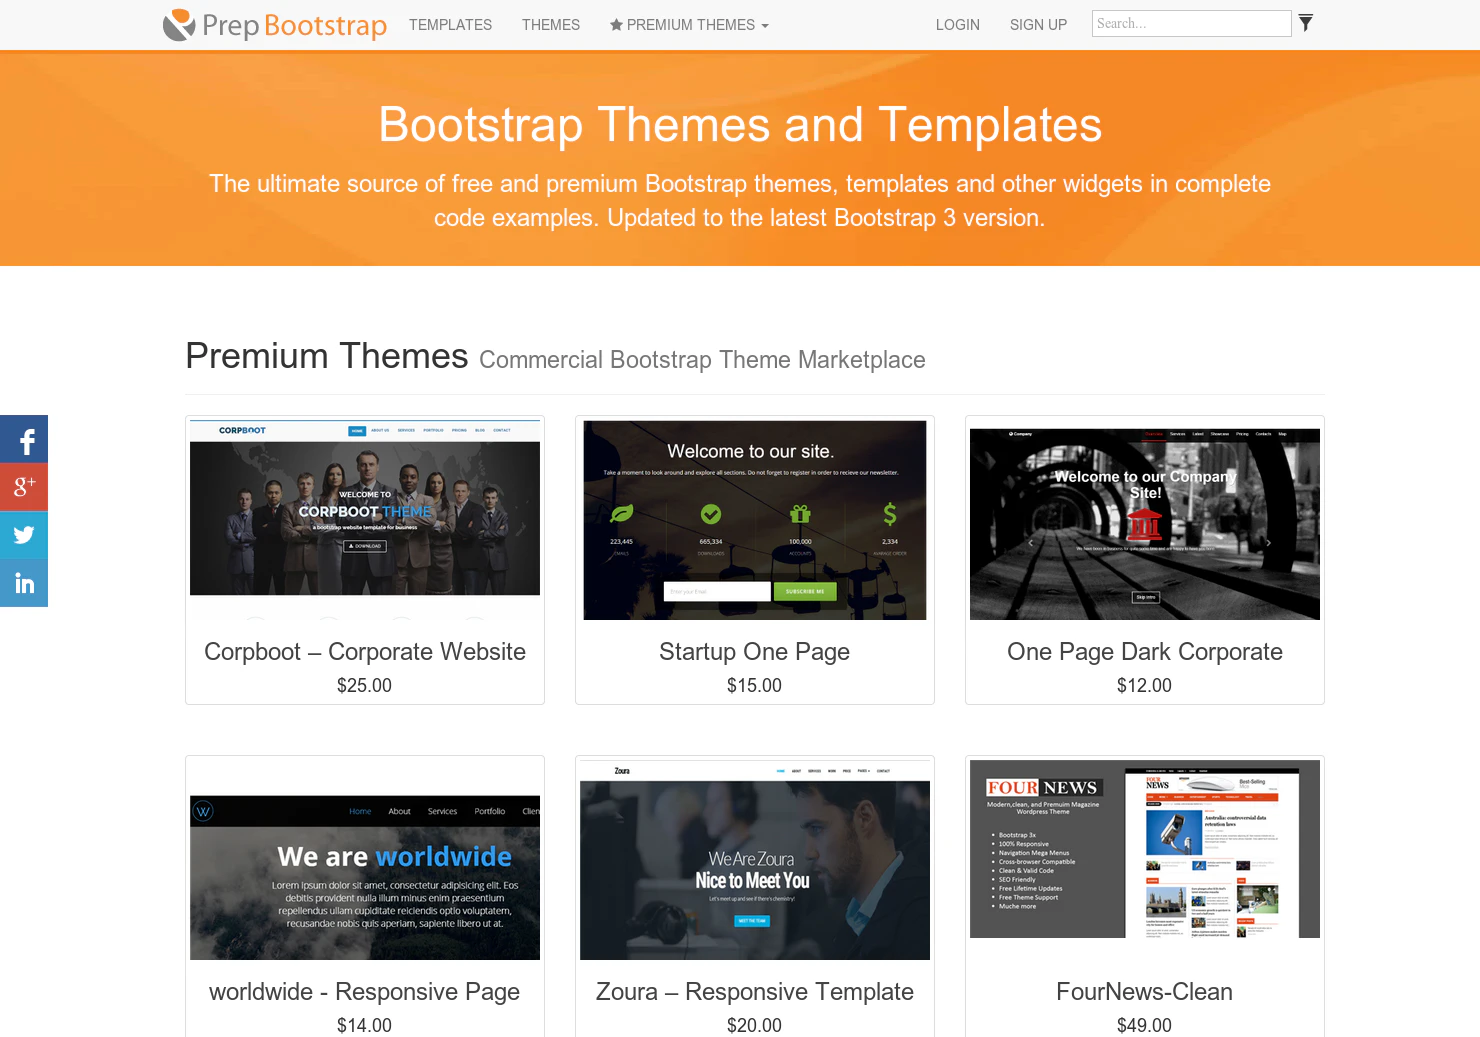This screenshot has height=1037, width=1480.
Task: Switch to the TEMPLATES section
Action: point(450,24)
